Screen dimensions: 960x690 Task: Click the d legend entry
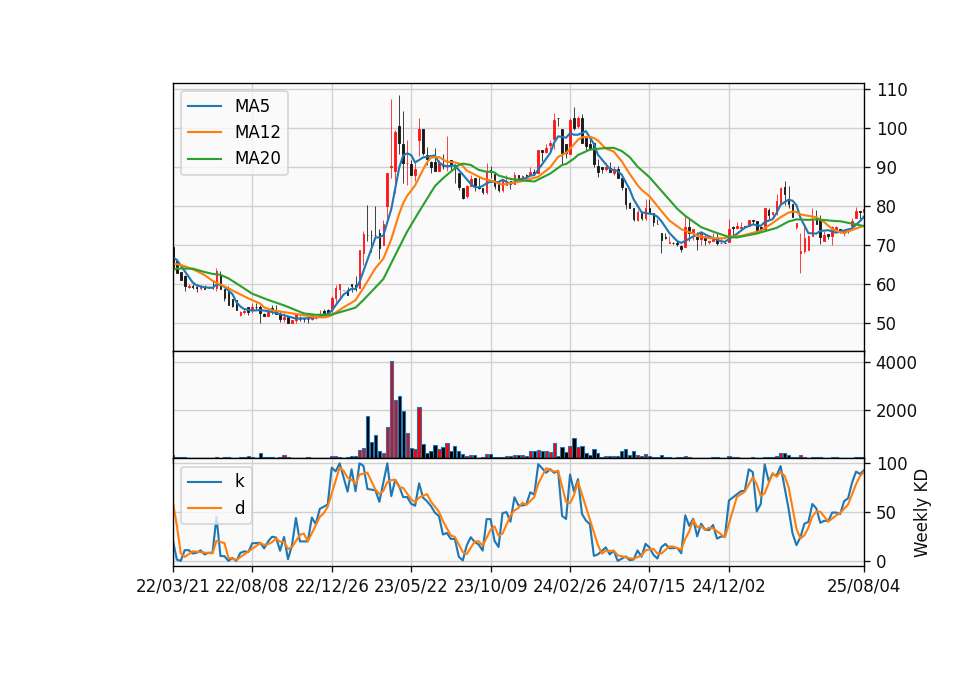pos(216,508)
